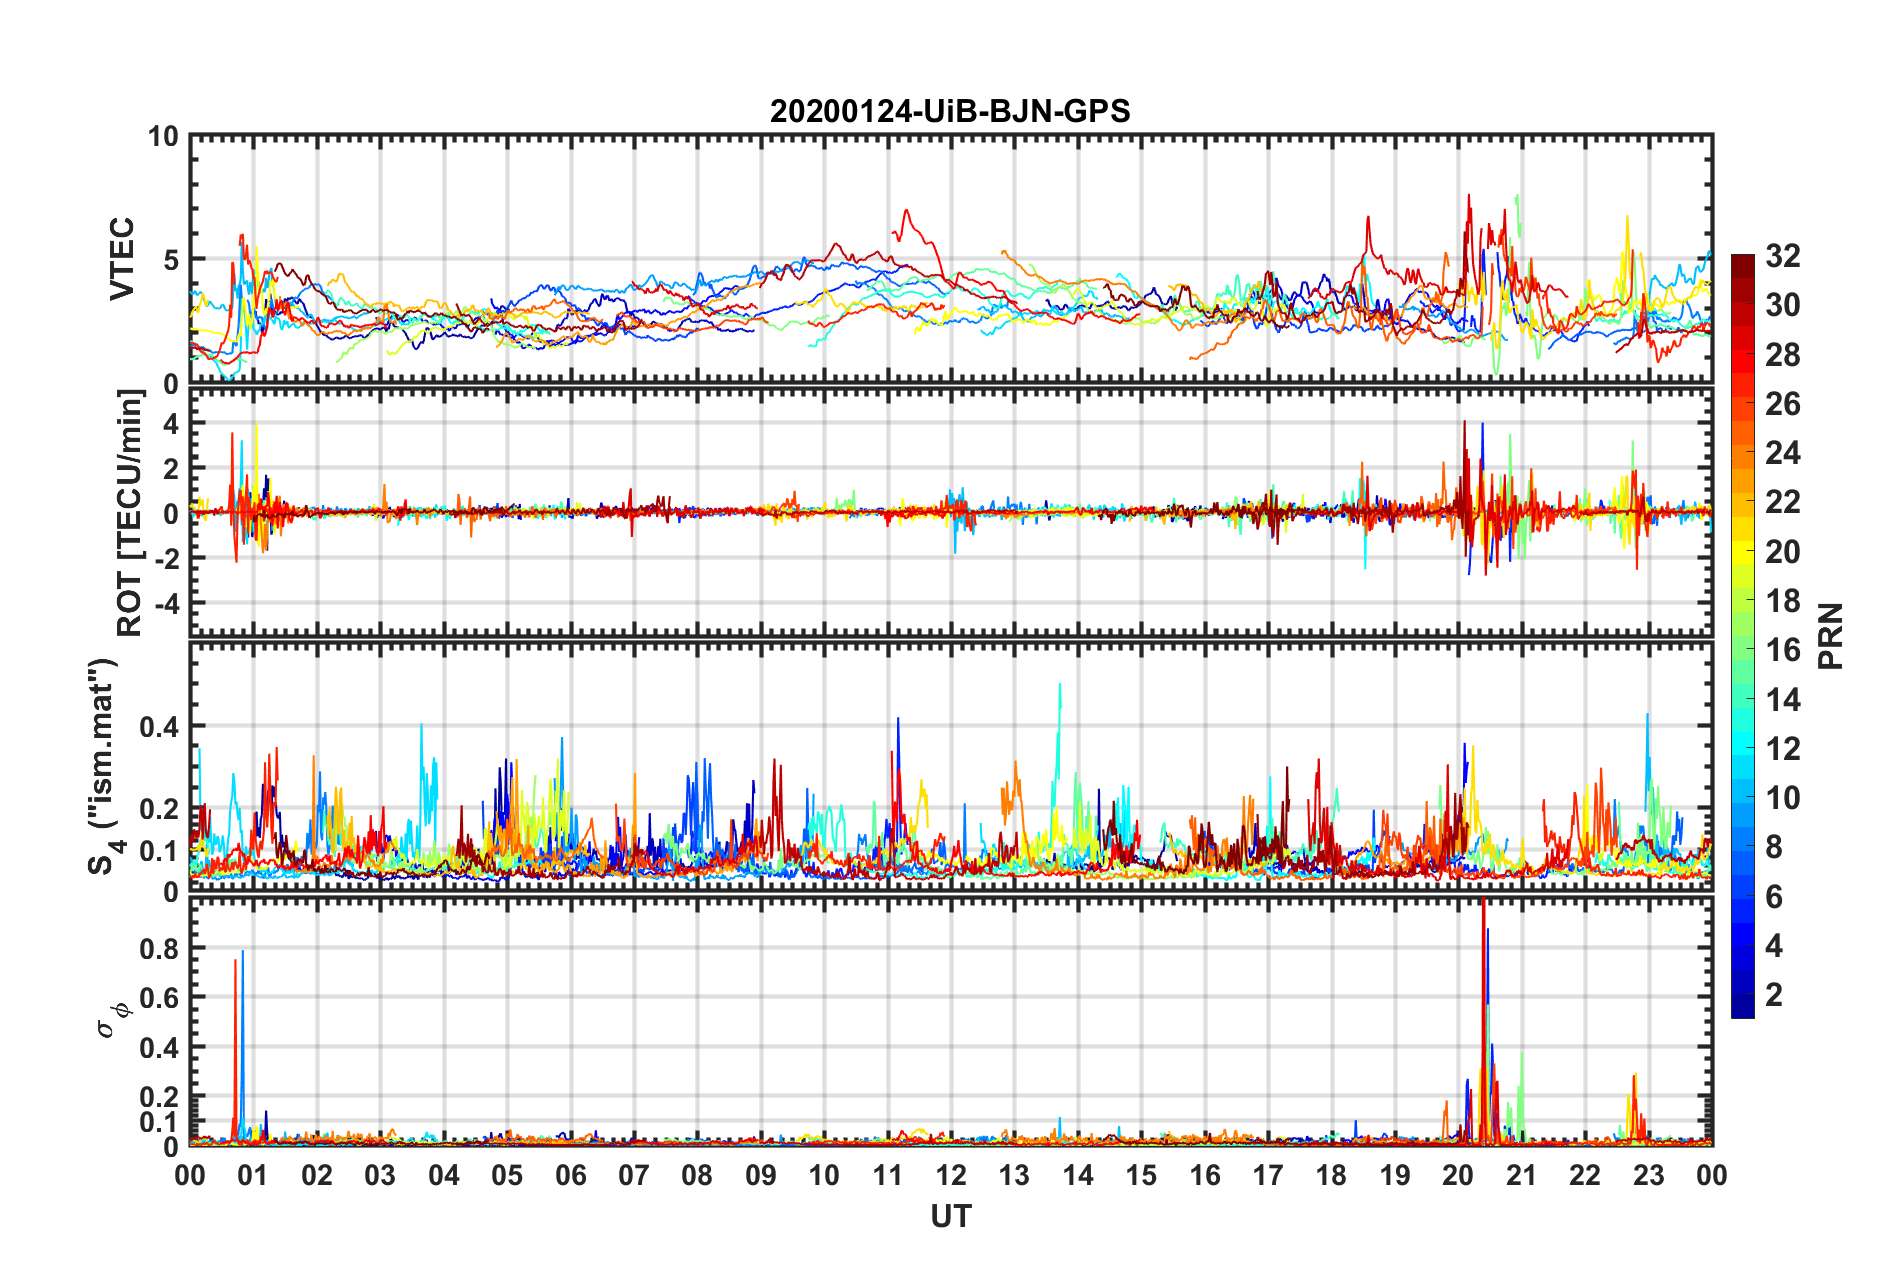Click the sigma phi y-axis label
This screenshot has height=1272, width=1902.
click(113, 1020)
